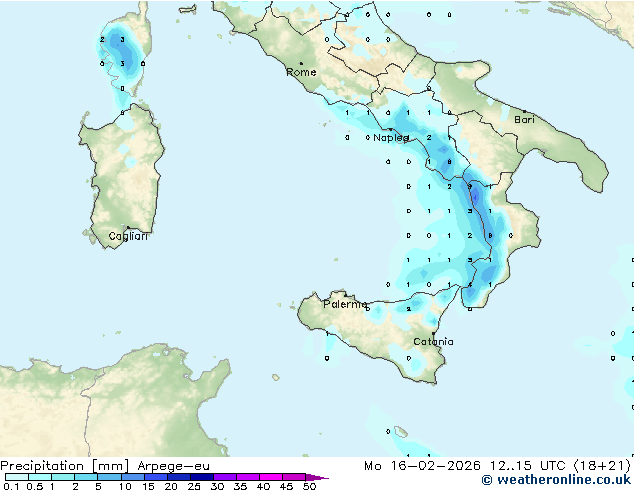
Task: Select the 30–35 mm purple swatch
Action: tap(225, 477)
